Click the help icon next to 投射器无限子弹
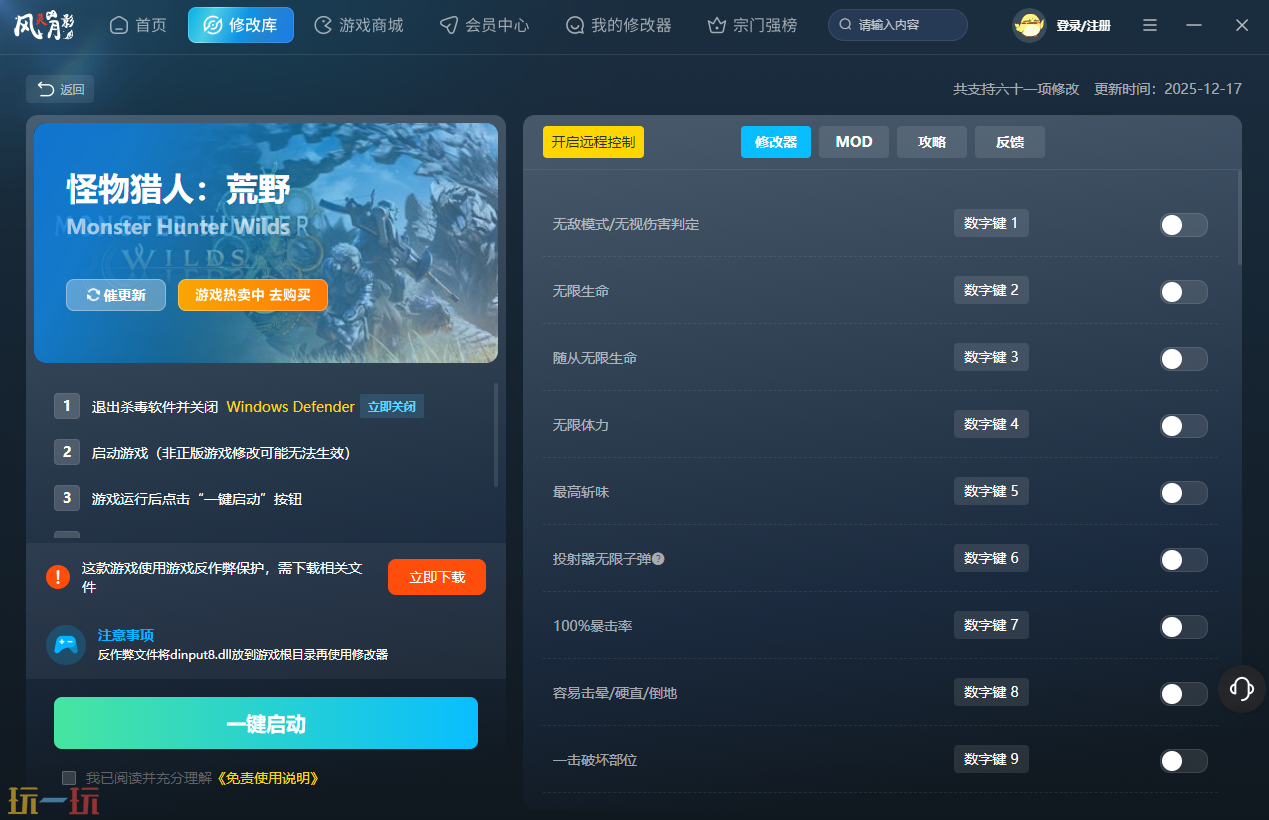Viewport: 1269px width, 820px height. [x=658, y=559]
